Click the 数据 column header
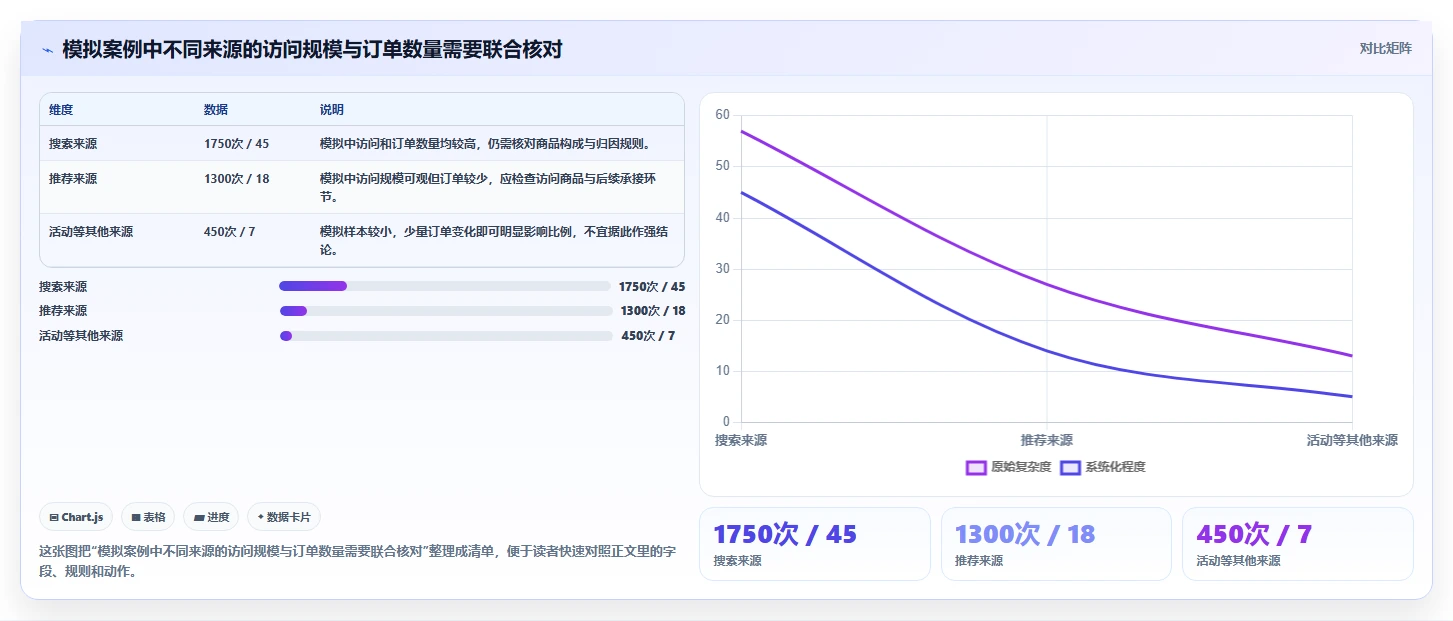1453x621 pixels. point(216,110)
